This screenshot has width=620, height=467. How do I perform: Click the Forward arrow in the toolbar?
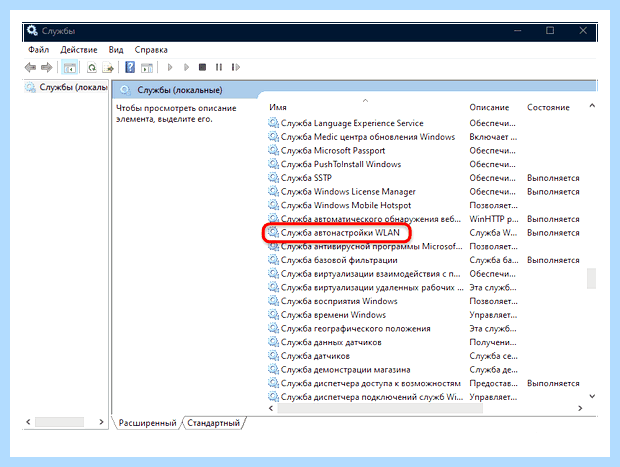tap(47, 68)
